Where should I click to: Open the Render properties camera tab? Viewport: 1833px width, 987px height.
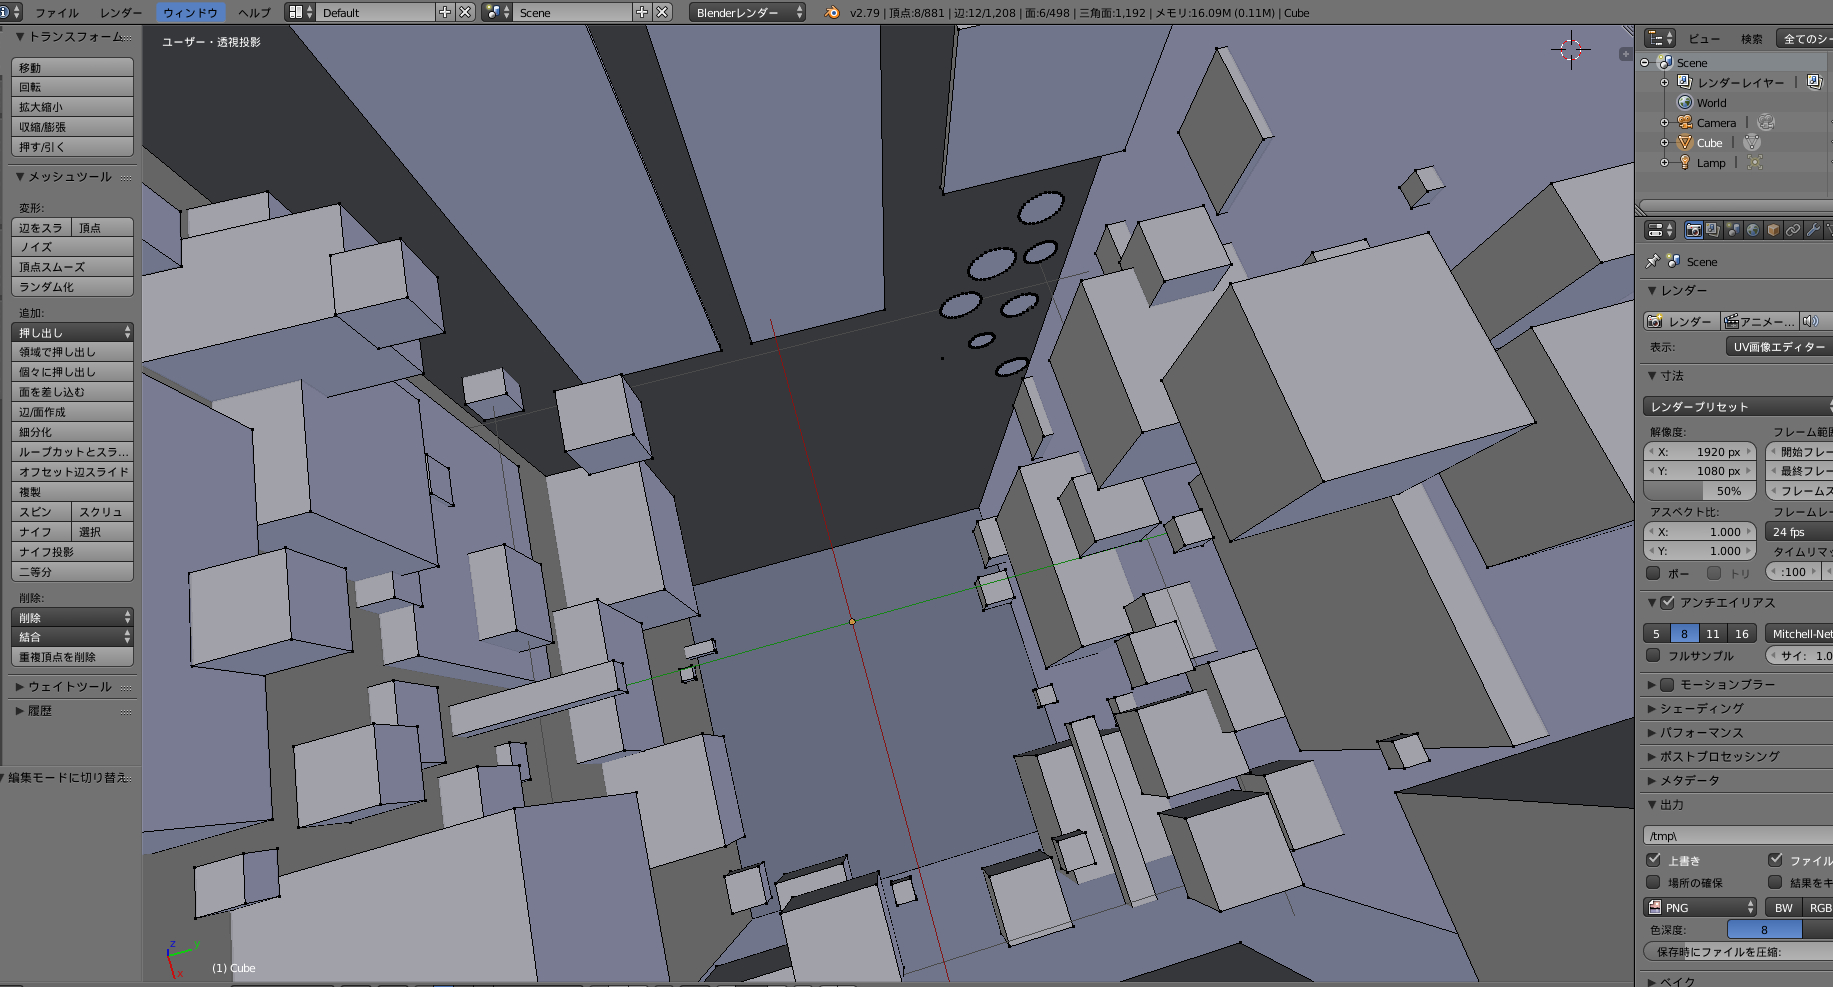pos(1693,230)
